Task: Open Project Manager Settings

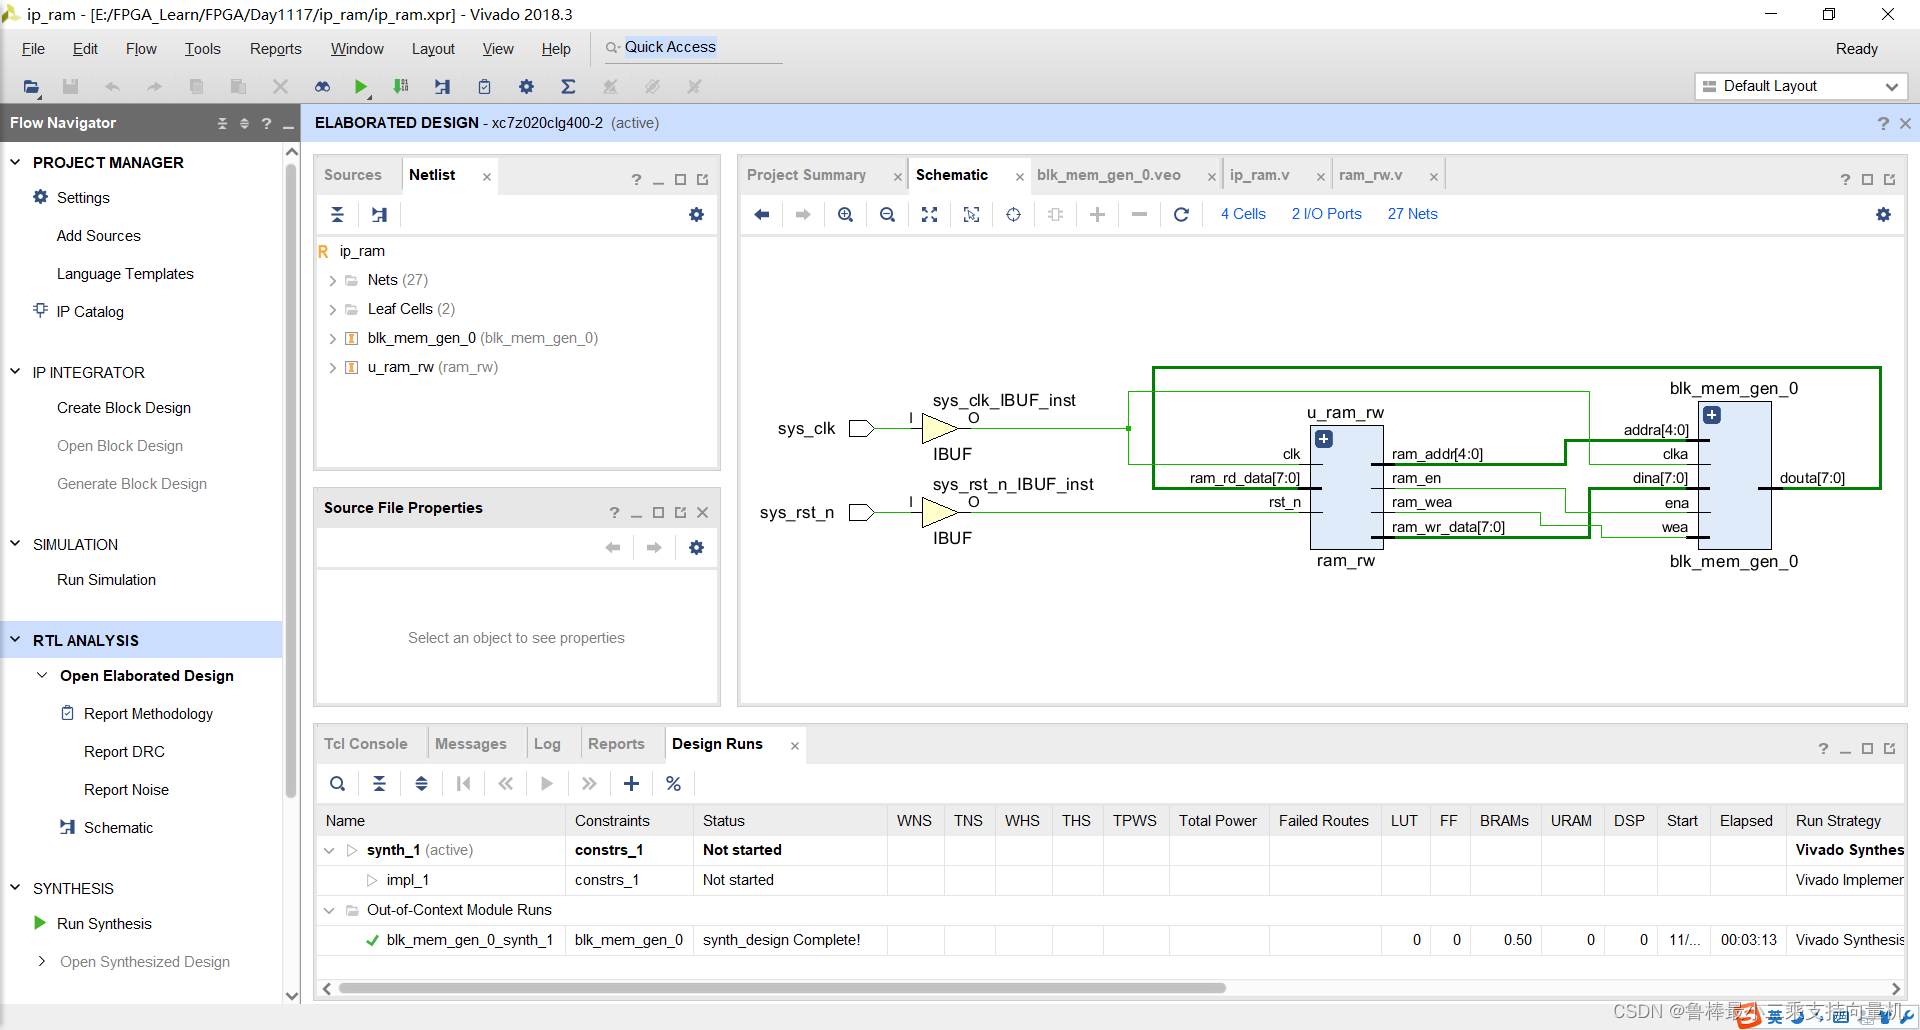Action: coord(83,198)
